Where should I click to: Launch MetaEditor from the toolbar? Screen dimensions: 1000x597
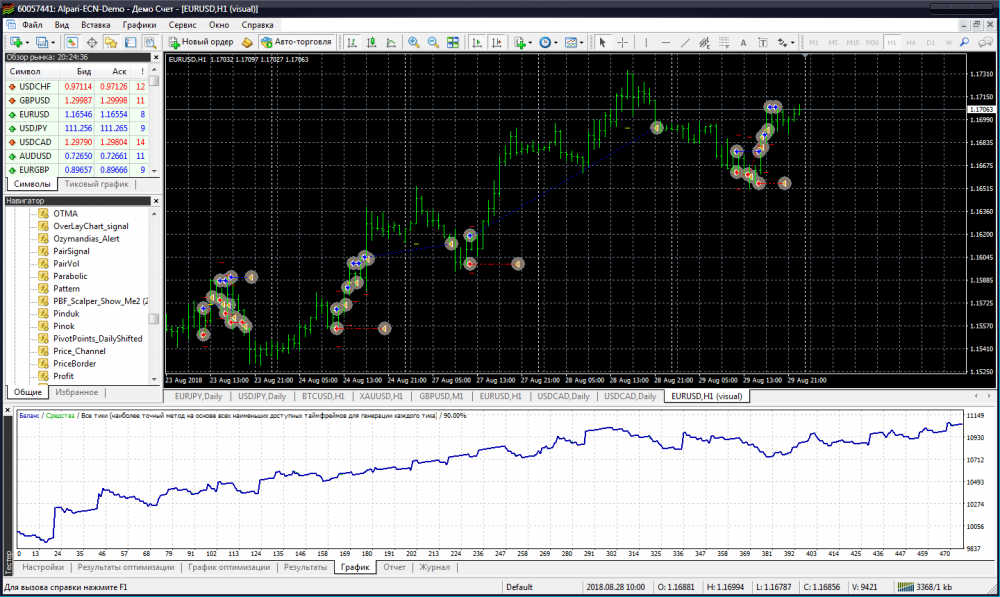[247, 42]
